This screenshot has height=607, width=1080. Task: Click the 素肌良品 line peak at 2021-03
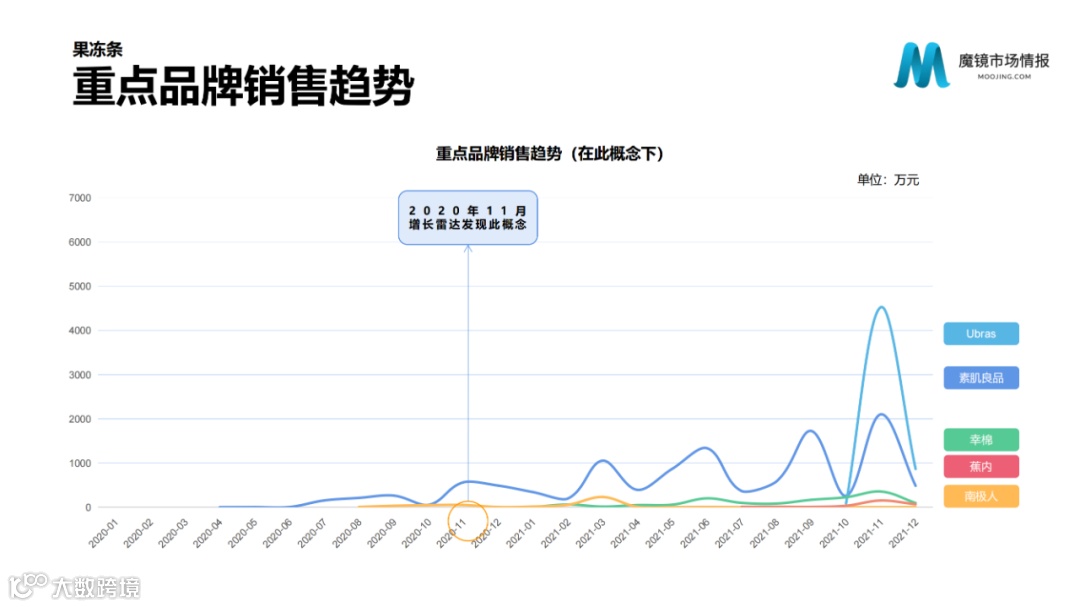[603, 460]
